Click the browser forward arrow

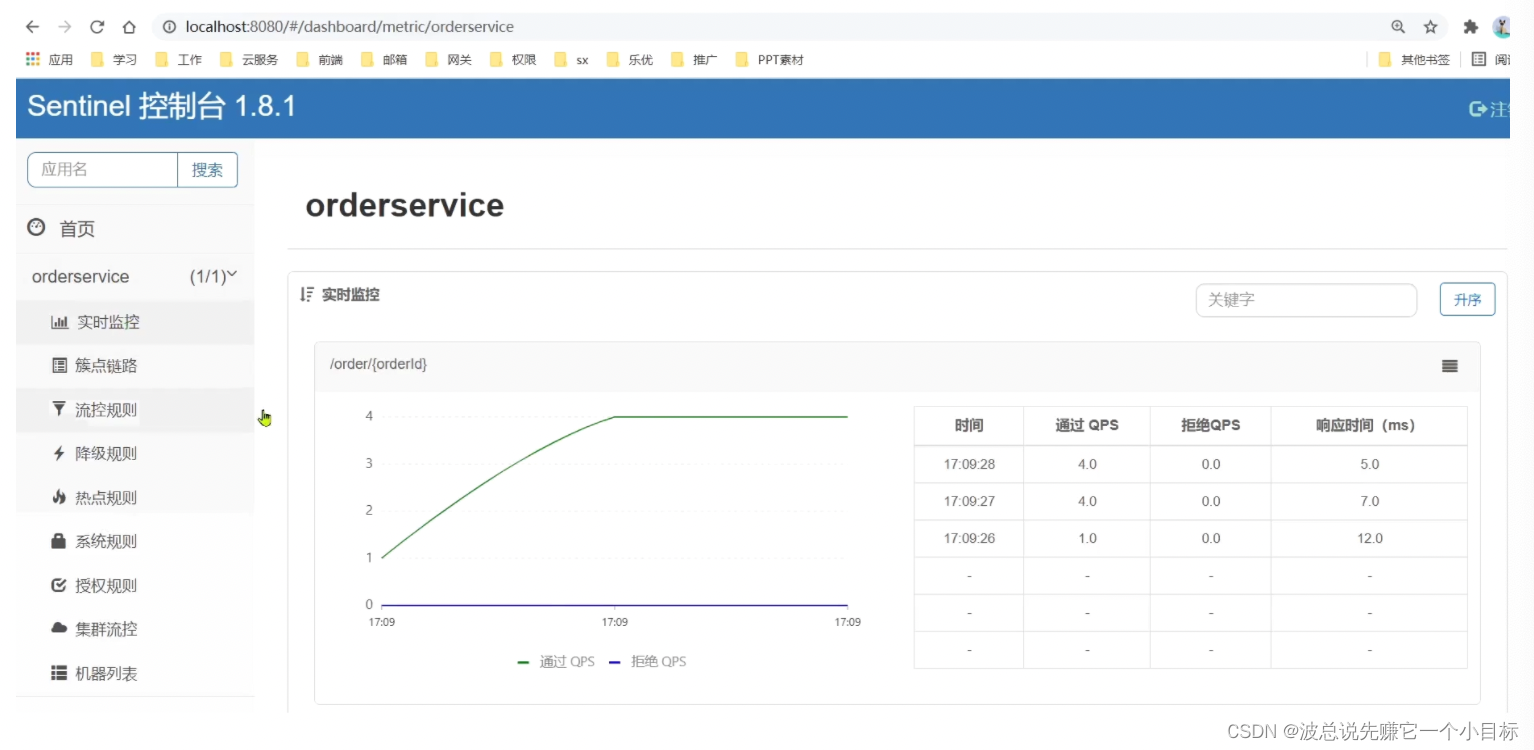pos(64,27)
